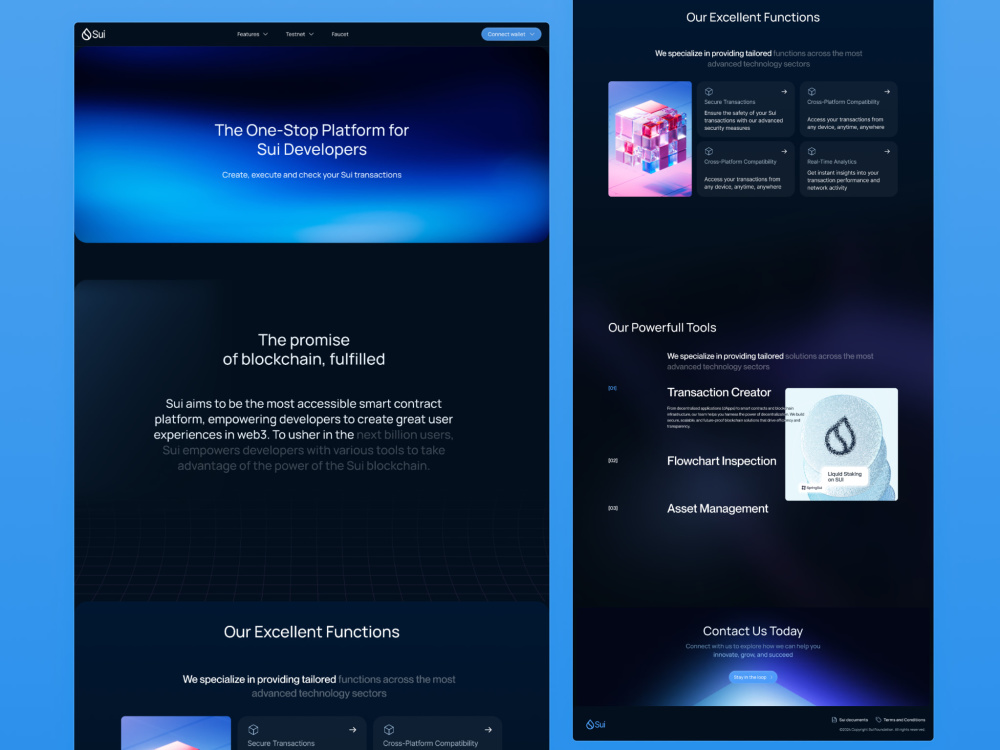This screenshot has height=750, width=1000.
Task: Click 'Cross-Platform Compatibility' title on left page card
Action: [430, 744]
